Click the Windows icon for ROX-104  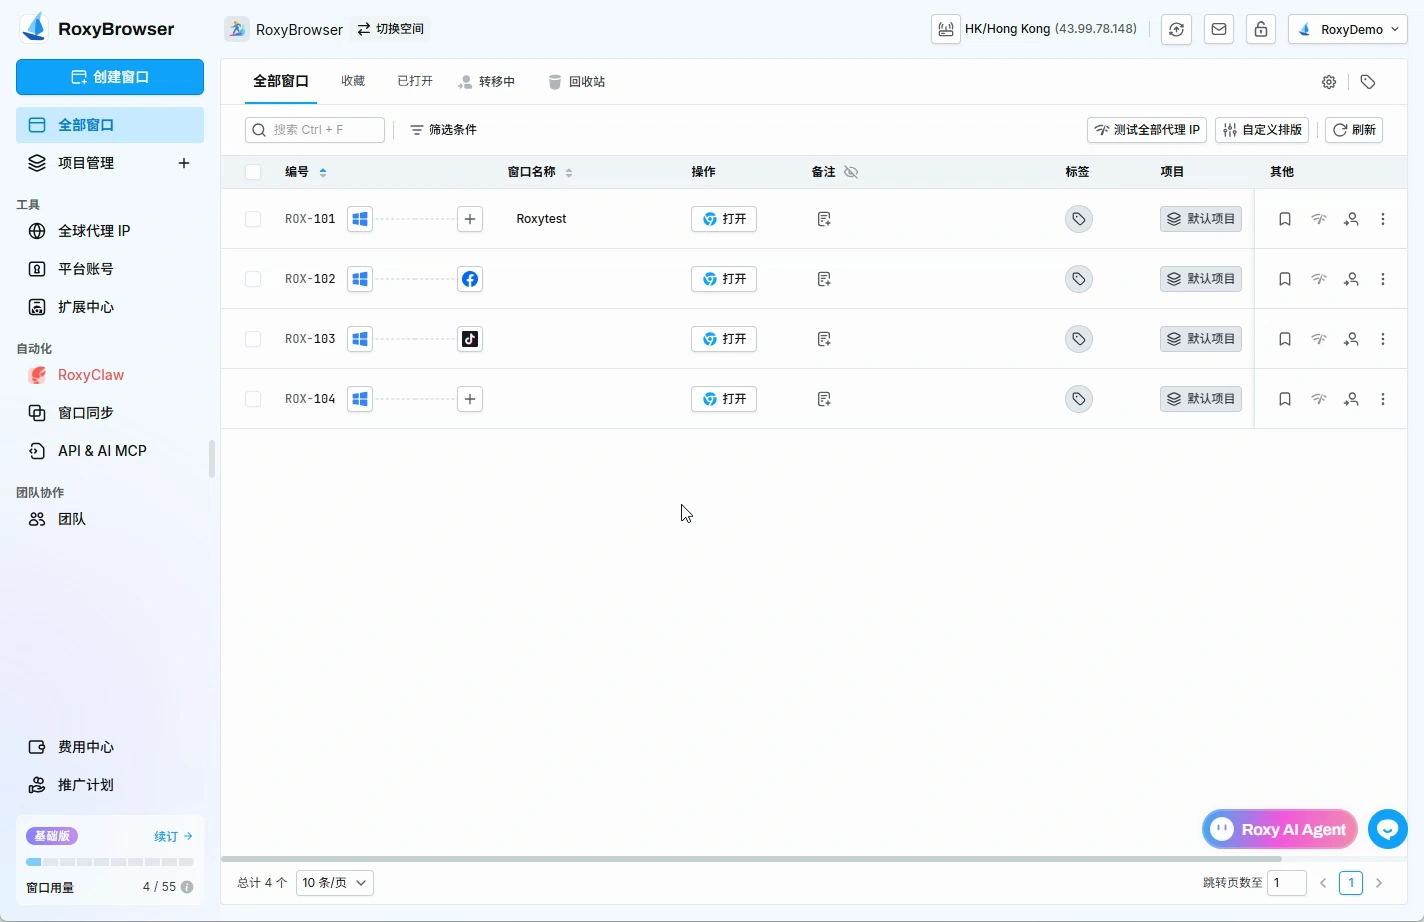point(360,399)
